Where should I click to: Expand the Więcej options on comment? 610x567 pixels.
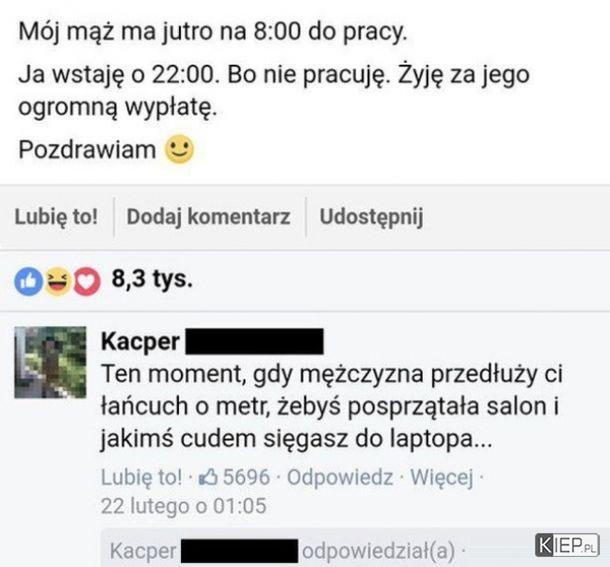442,477
